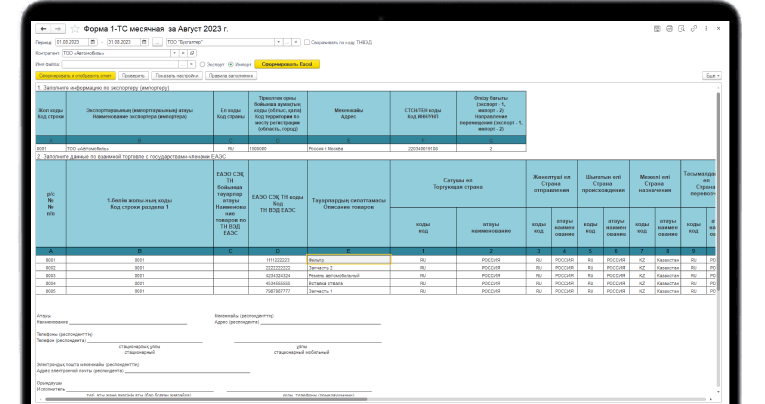Viewport: 765px width, 404px height.
Task: Open print preview icon in title bar
Action: click(682, 29)
